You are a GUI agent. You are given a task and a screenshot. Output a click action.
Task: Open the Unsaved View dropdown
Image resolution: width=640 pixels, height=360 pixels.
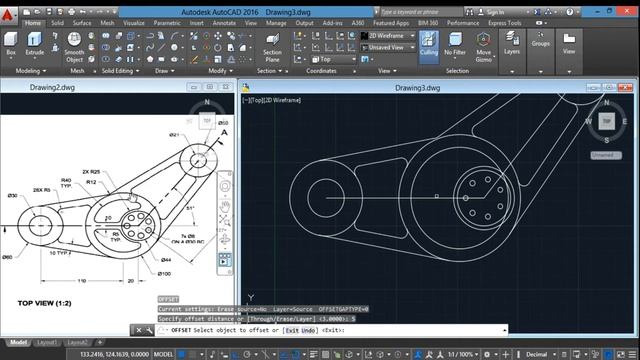[388, 47]
